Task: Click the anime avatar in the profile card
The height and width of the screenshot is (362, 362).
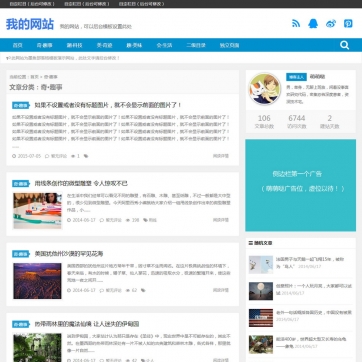Action: (265, 89)
